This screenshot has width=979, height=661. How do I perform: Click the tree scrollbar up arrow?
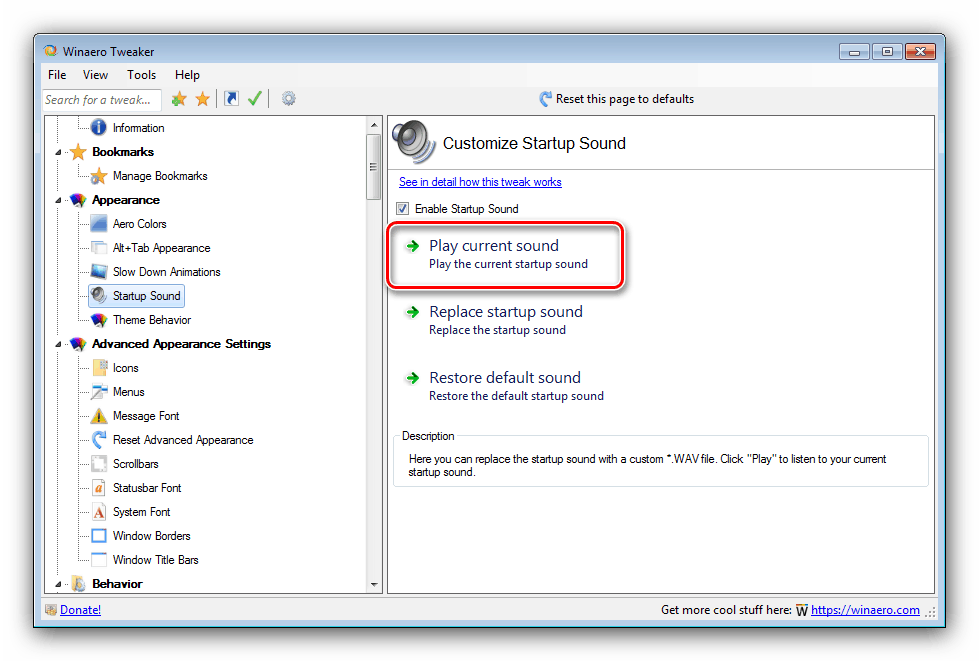(373, 125)
